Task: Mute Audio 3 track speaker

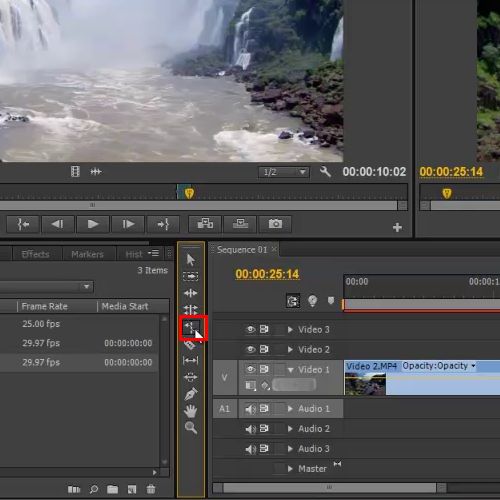Action: (x=250, y=449)
